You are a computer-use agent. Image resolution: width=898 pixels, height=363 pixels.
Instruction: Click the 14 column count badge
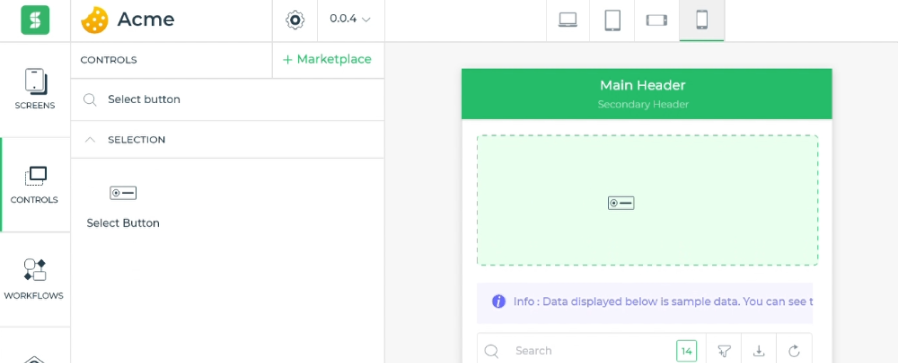click(687, 350)
